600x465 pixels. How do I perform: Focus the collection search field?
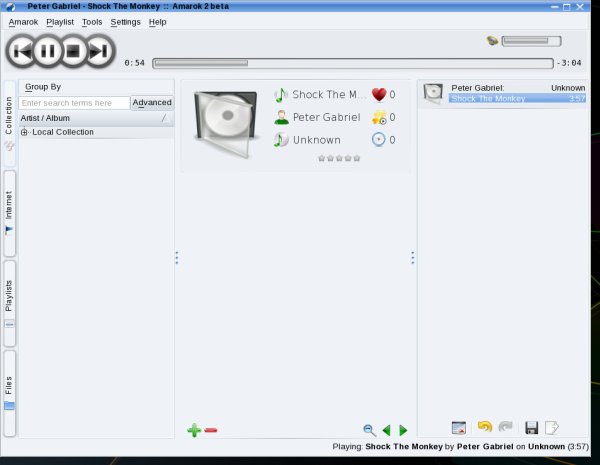(x=74, y=103)
